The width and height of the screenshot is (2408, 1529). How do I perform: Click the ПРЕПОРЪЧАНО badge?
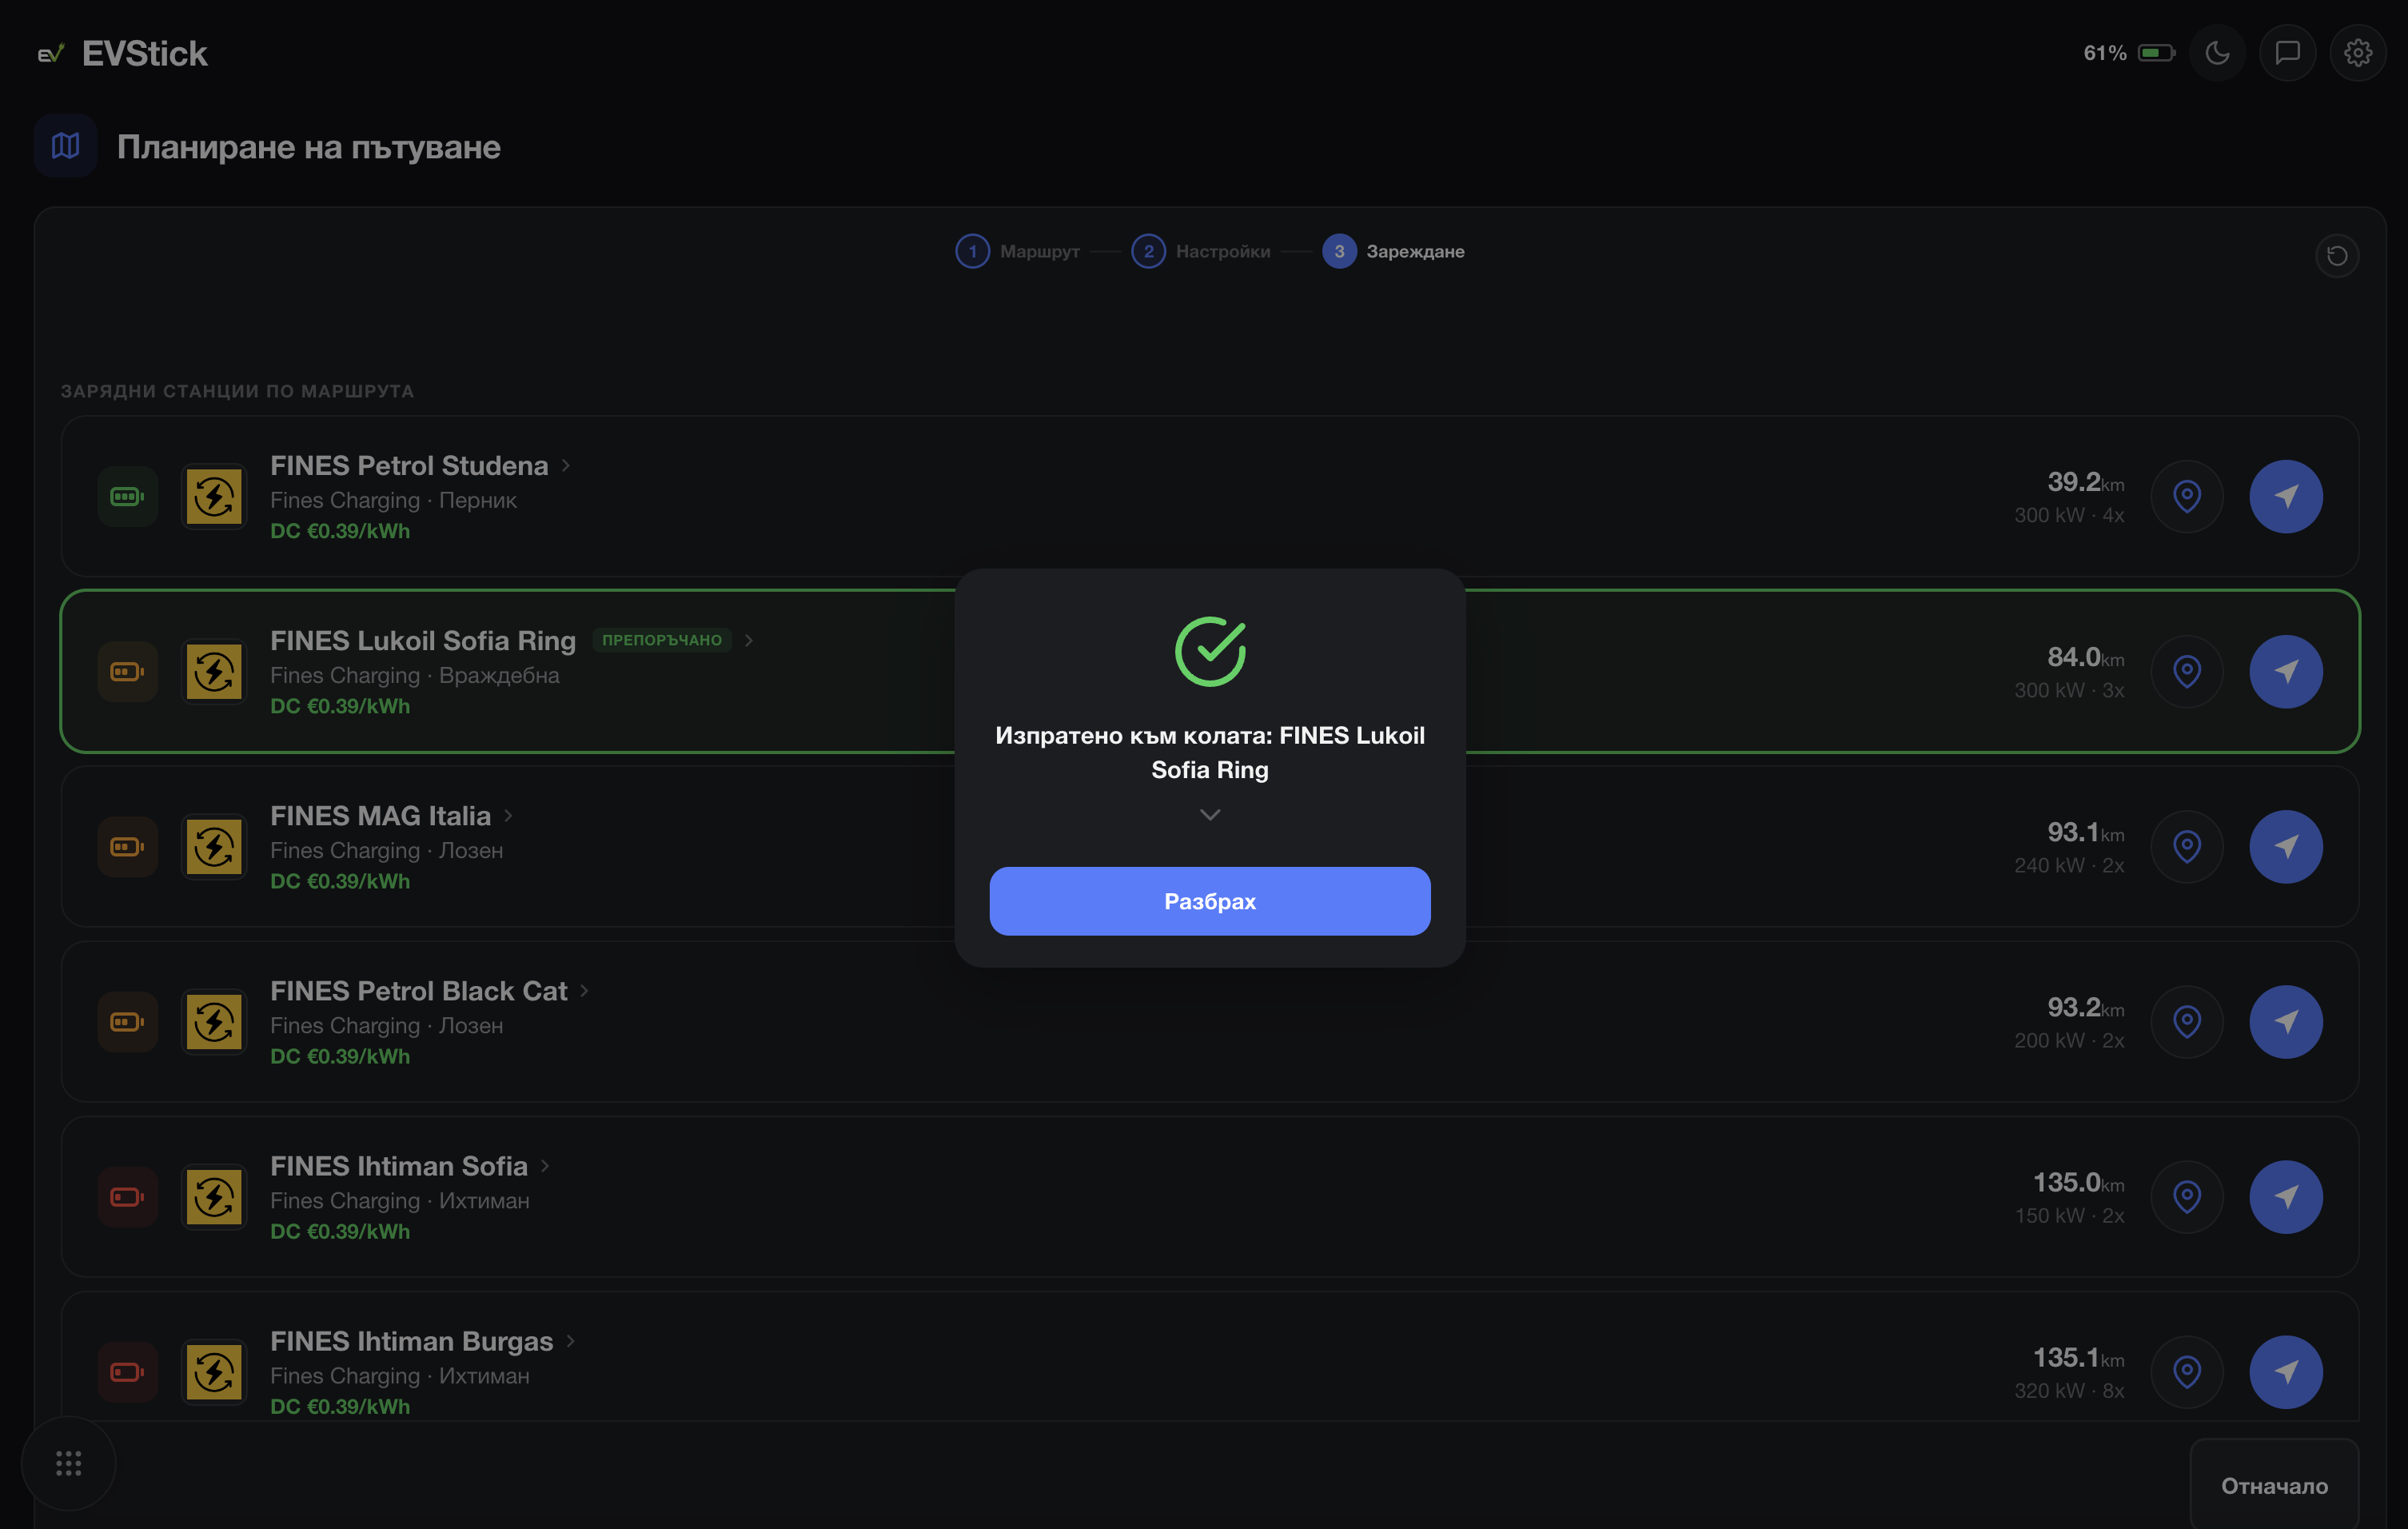(x=662, y=640)
